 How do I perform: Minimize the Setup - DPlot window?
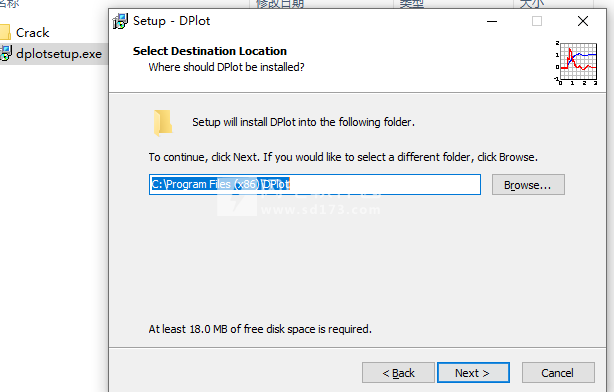pos(492,21)
